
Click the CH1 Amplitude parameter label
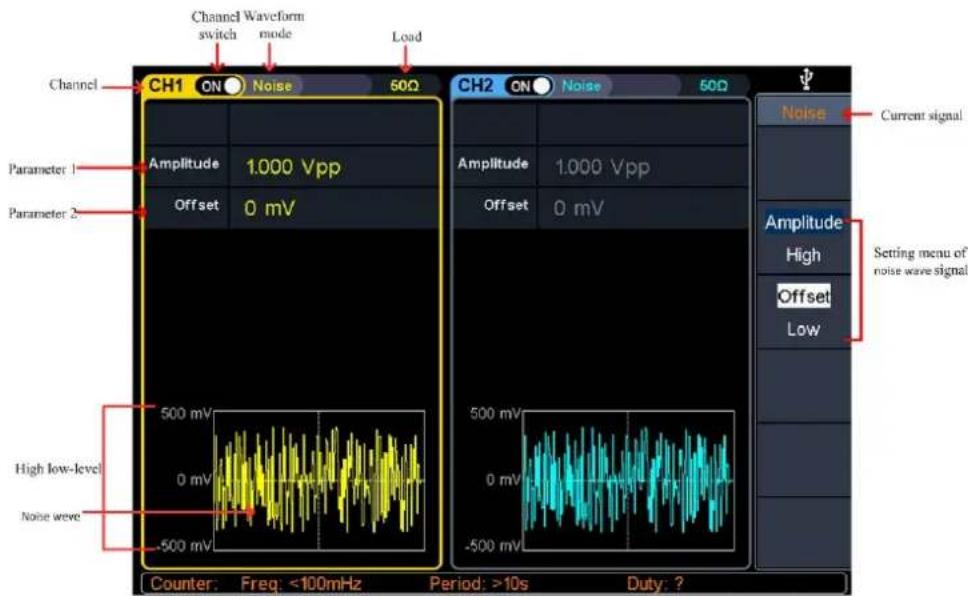coord(184,164)
